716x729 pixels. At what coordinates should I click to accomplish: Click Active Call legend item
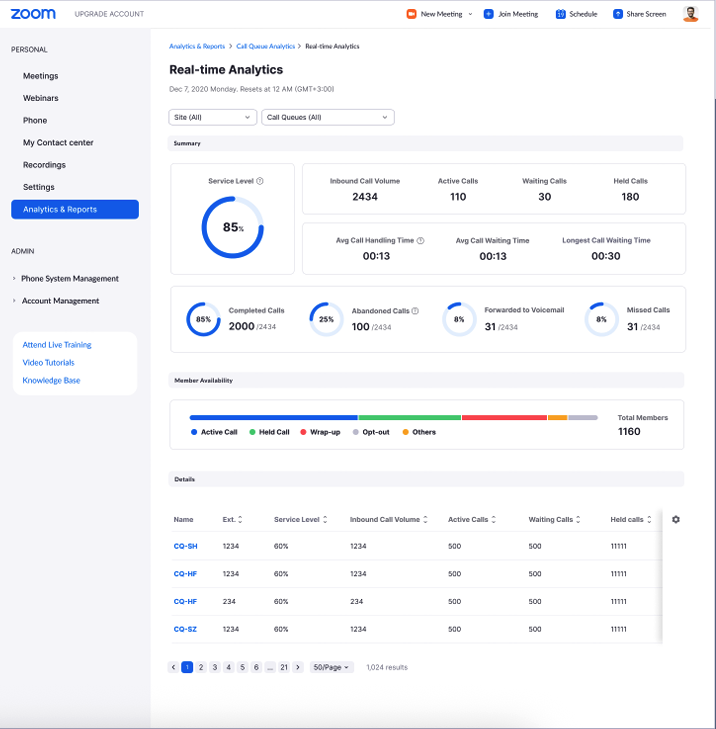click(214, 432)
